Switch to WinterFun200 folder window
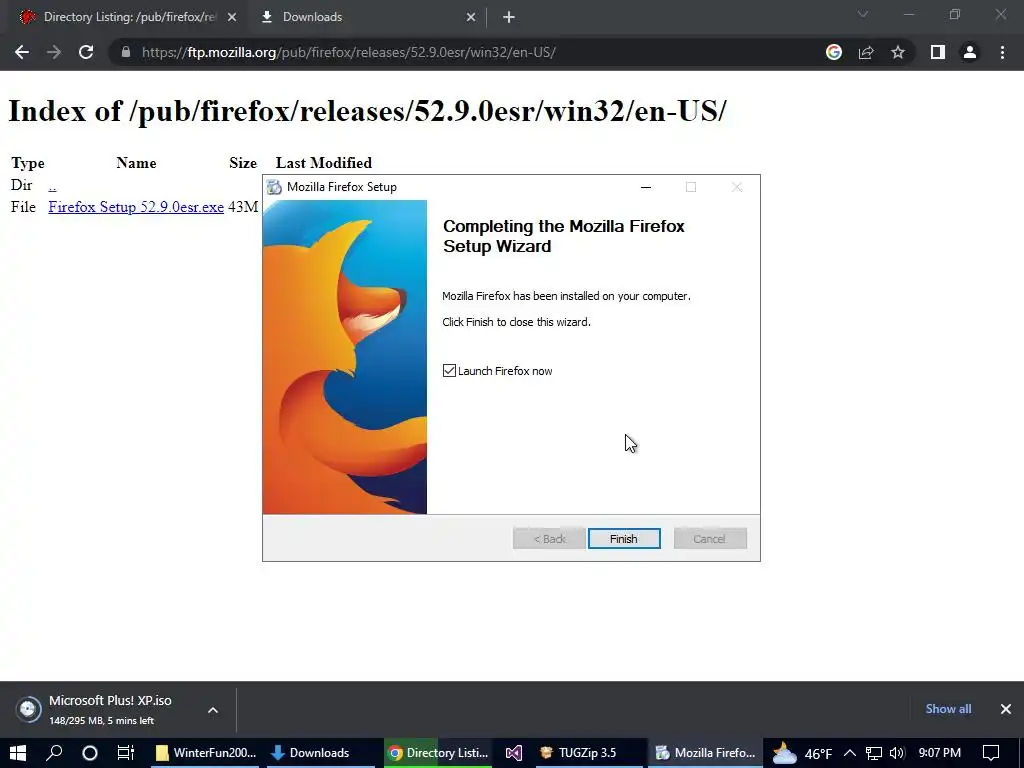The width and height of the screenshot is (1024, 768). (206, 753)
